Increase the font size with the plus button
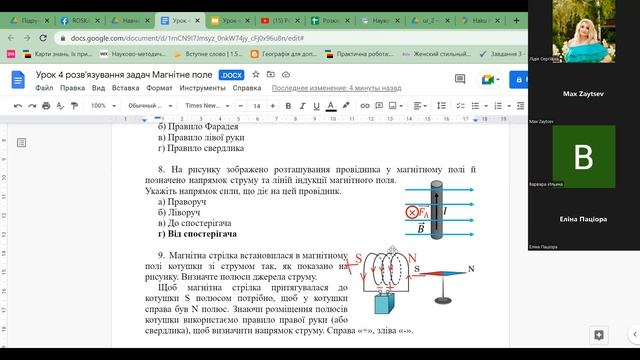Viewport: 640px width, 360px height. [x=273, y=106]
